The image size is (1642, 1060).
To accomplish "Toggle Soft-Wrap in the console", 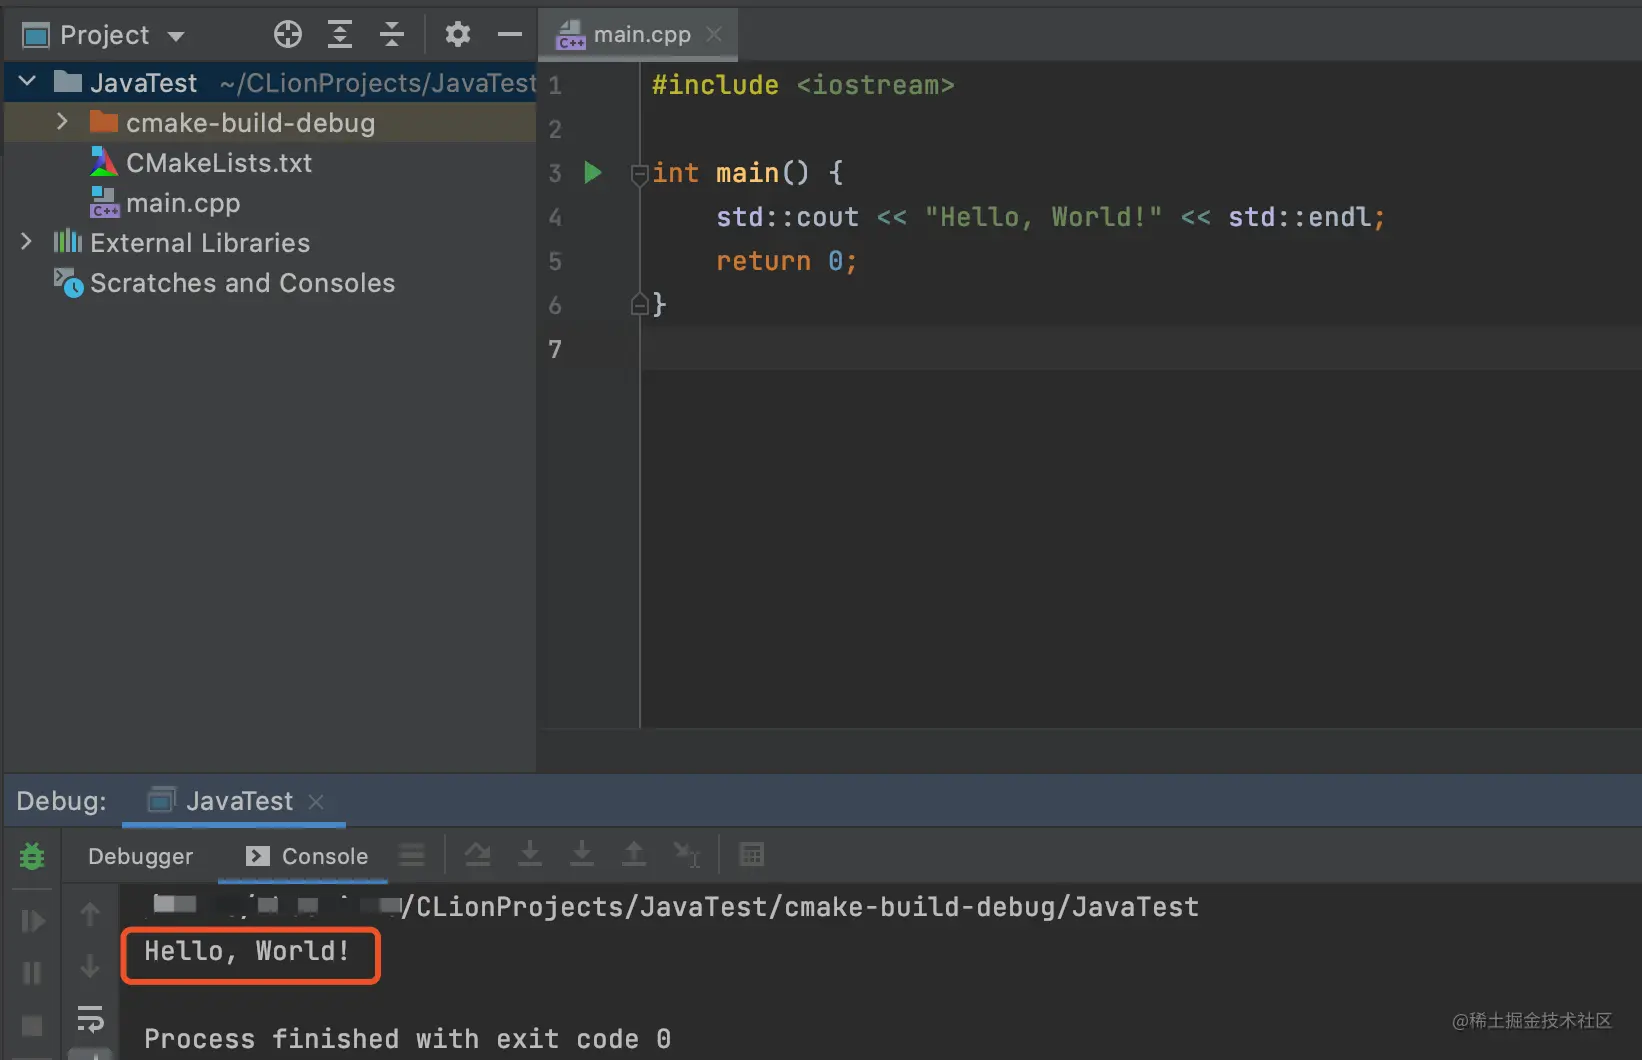I will click(x=90, y=1019).
